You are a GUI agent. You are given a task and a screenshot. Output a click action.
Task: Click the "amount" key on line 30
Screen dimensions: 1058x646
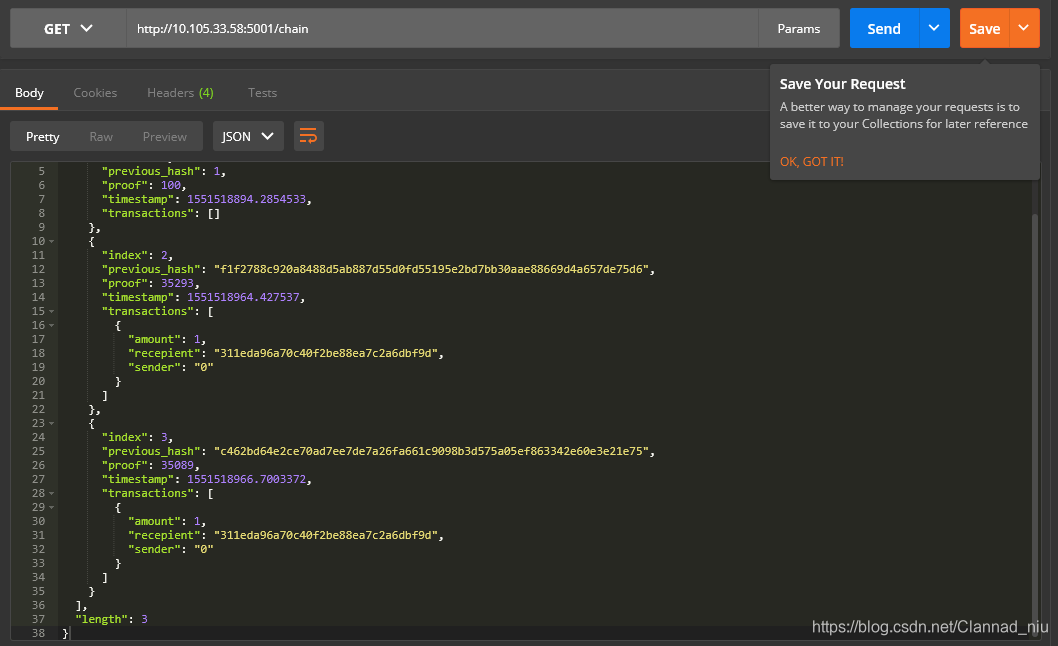tap(154, 522)
